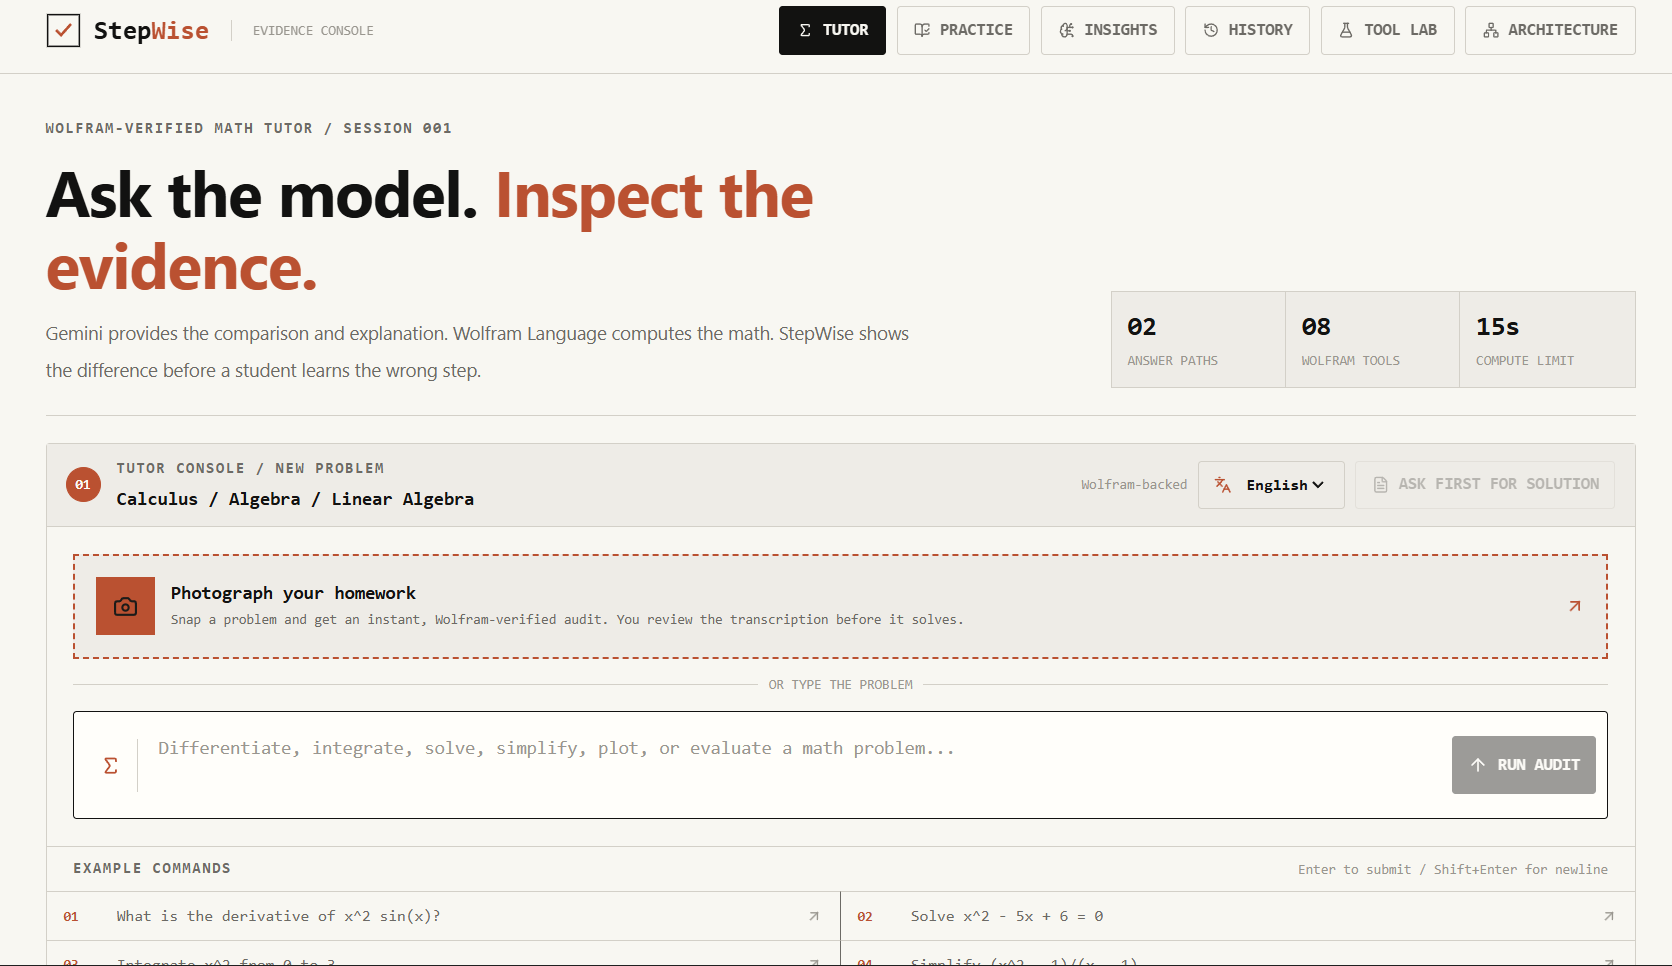Click the translate language icon

point(1222,485)
